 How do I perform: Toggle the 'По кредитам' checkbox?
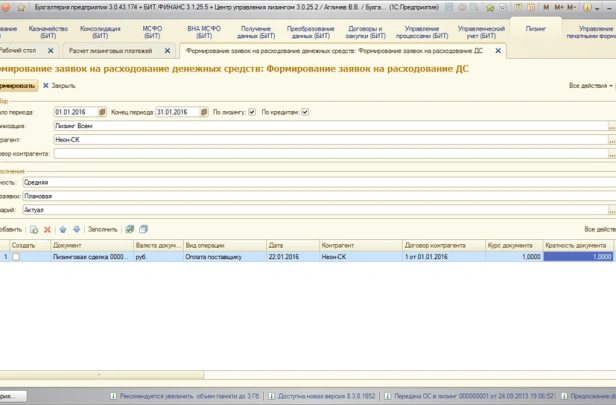pos(305,112)
